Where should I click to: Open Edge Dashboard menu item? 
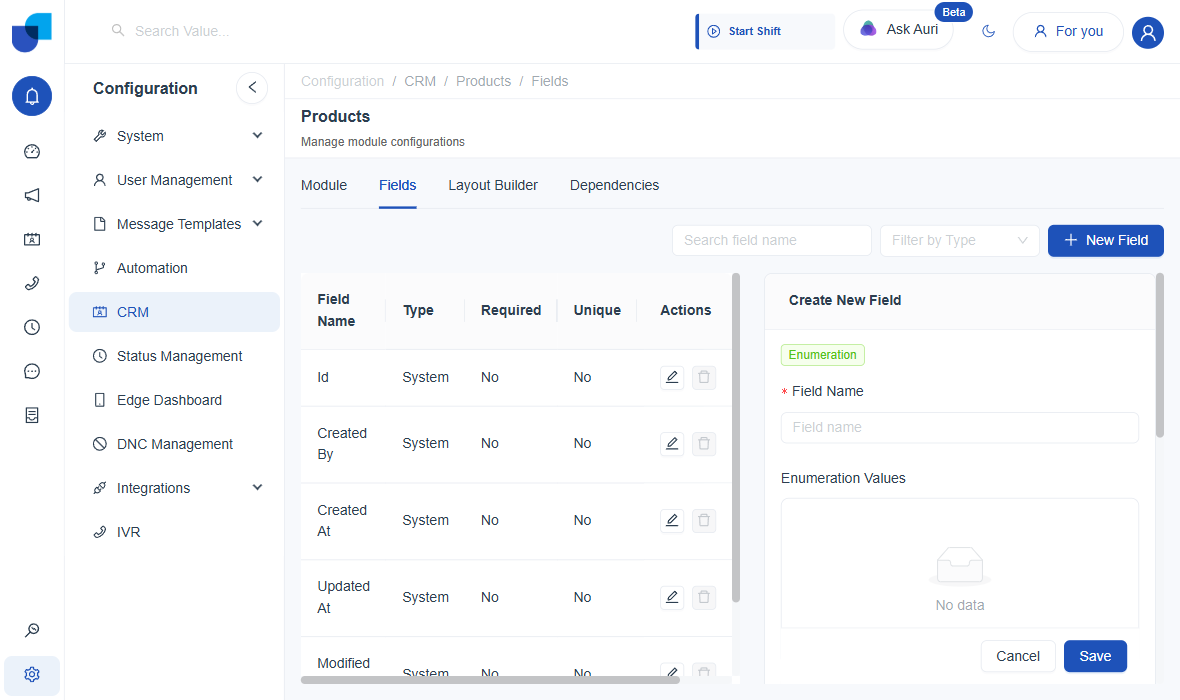(174, 400)
